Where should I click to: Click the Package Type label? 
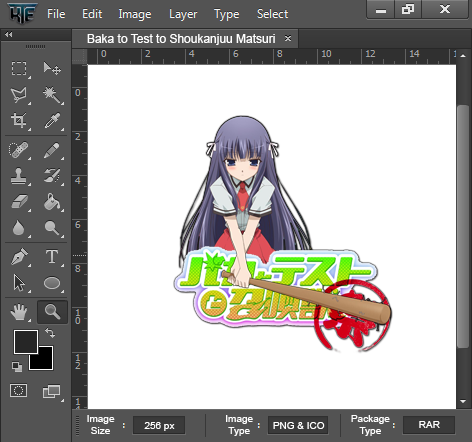click(370, 425)
